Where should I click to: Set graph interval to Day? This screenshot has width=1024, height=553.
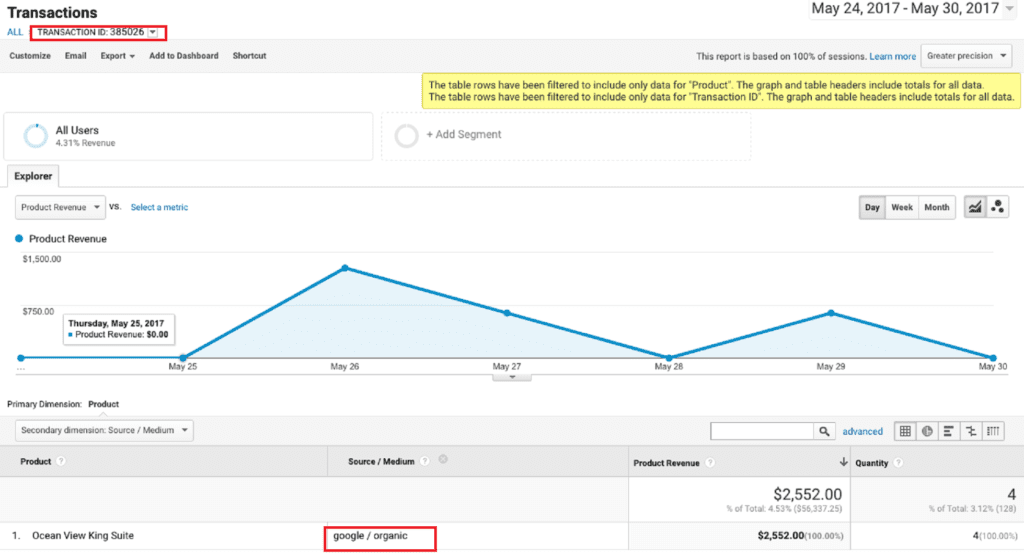872,207
